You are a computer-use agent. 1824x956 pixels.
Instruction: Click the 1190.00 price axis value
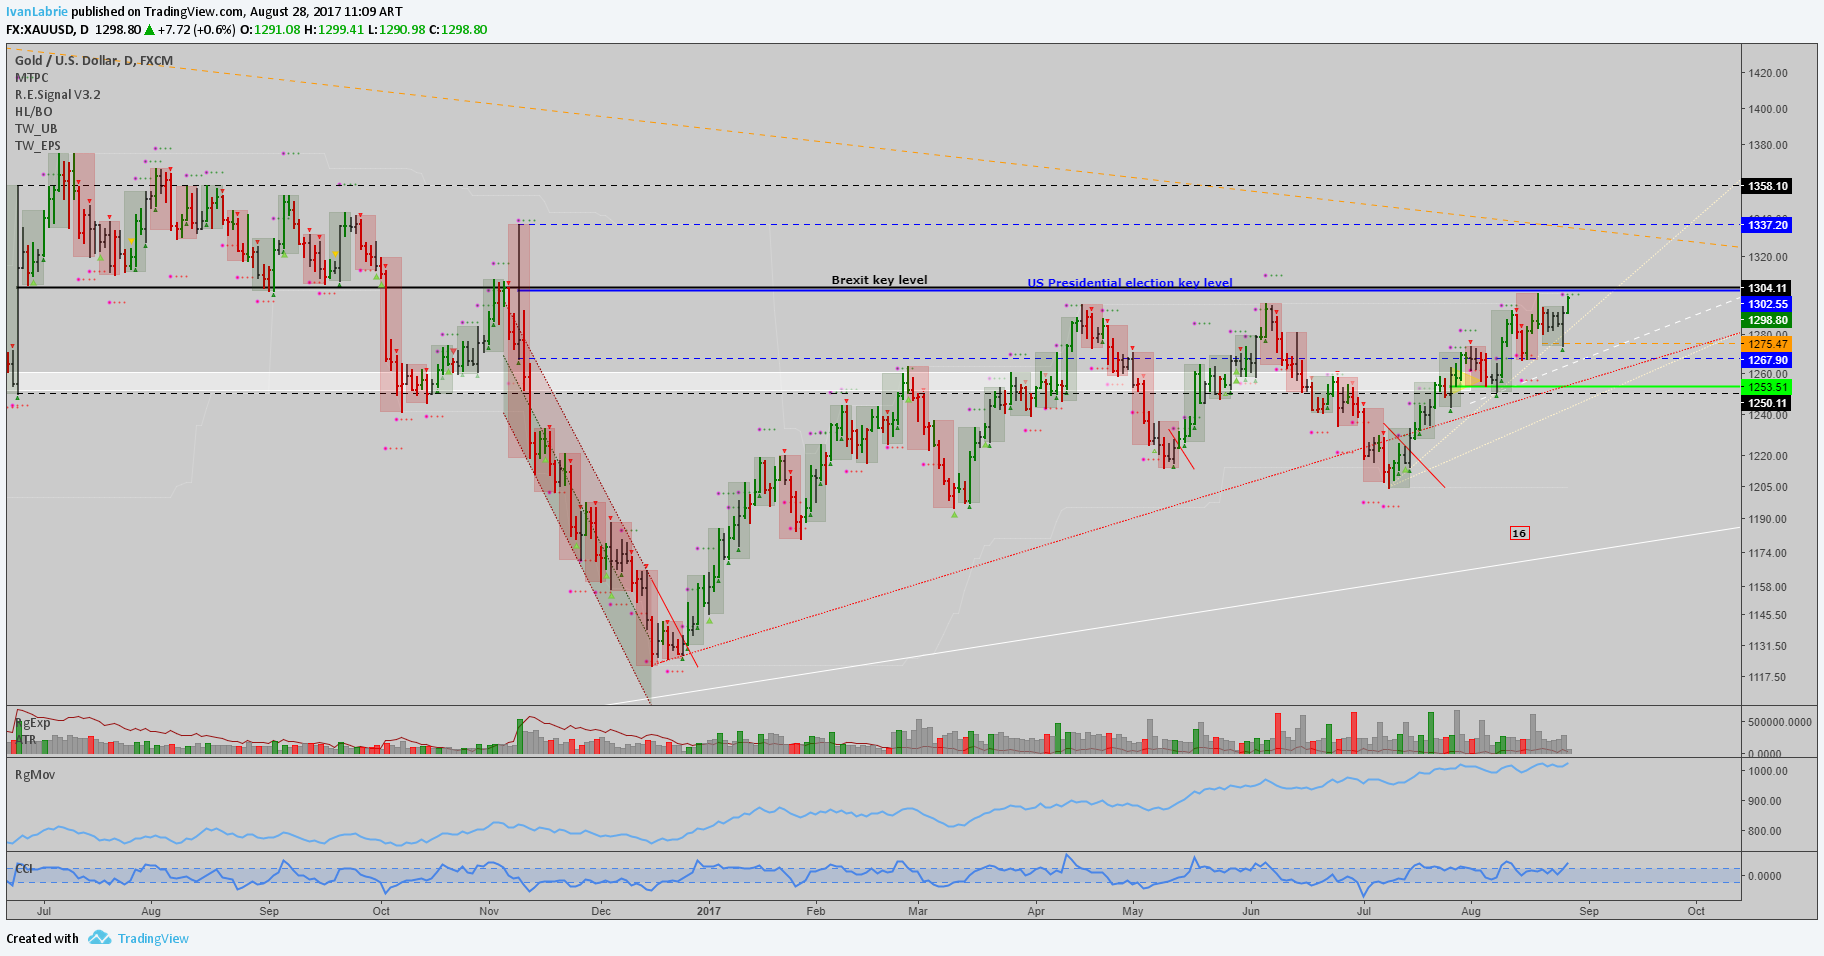point(1768,519)
